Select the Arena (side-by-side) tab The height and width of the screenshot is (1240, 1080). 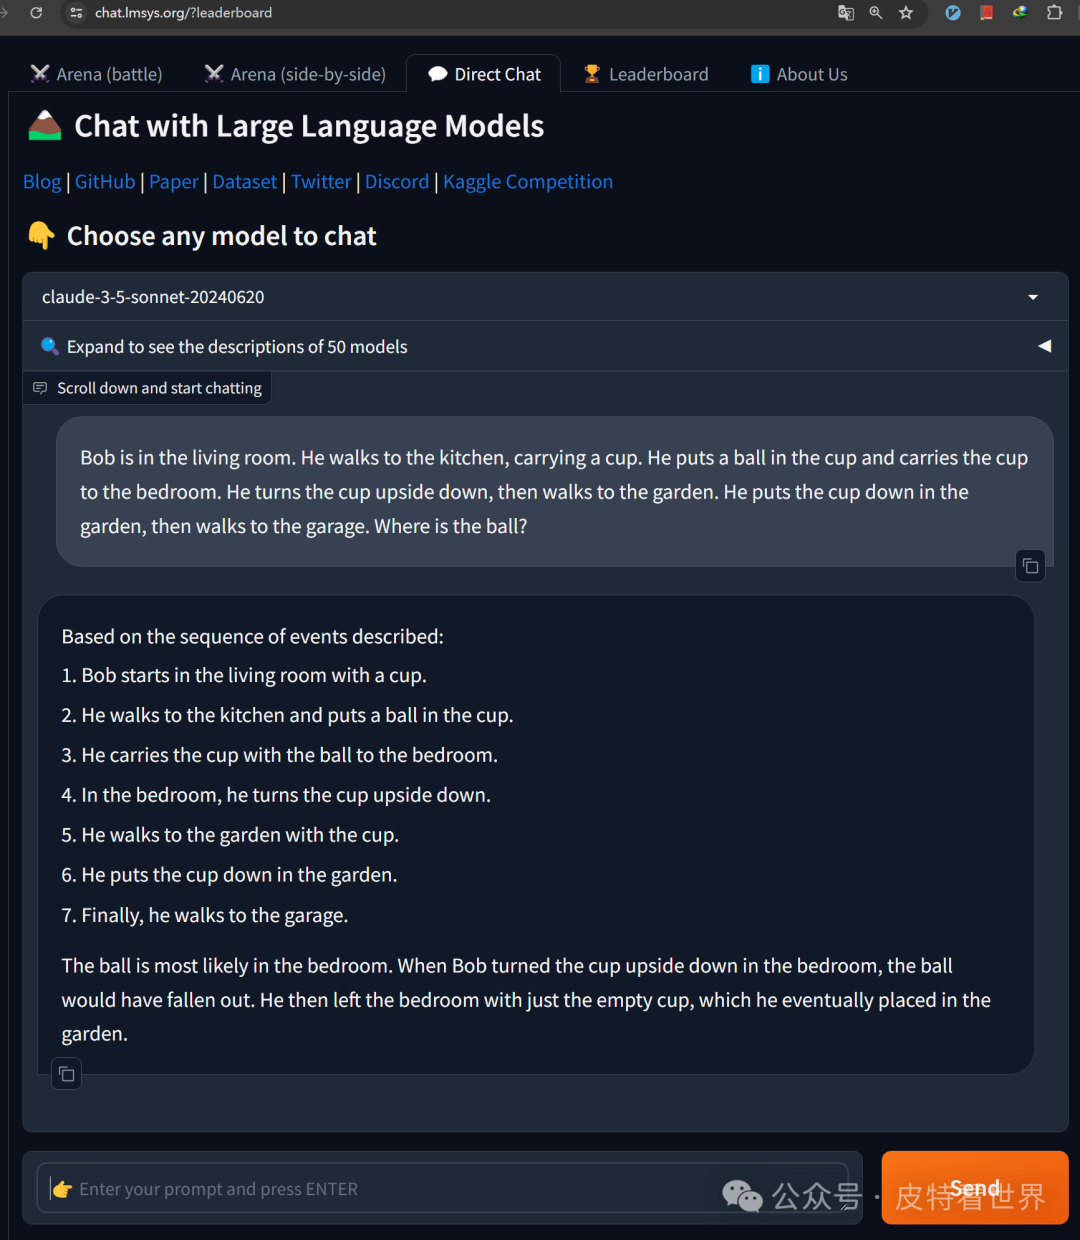pos(295,74)
